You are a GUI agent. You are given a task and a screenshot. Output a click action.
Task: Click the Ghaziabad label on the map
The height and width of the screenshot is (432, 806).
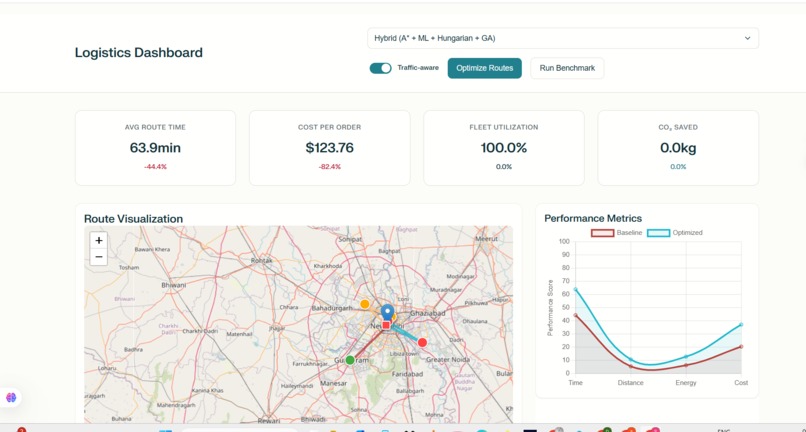[427, 313]
